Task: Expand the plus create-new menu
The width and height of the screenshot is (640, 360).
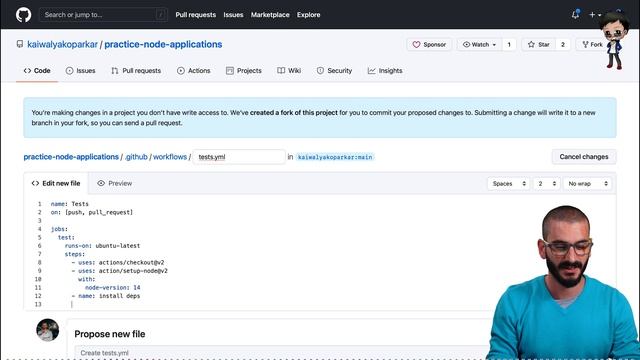Action: coord(595,15)
